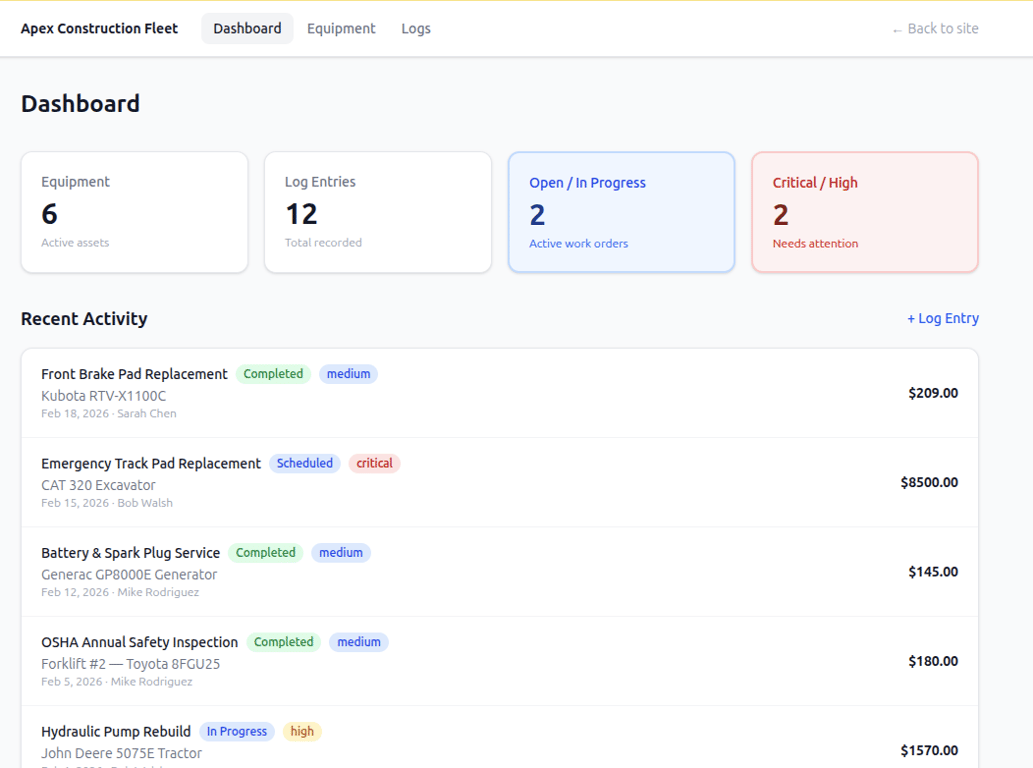Click the $8500.00 cost amount
Screen dimensions: 1033x768
click(929, 482)
